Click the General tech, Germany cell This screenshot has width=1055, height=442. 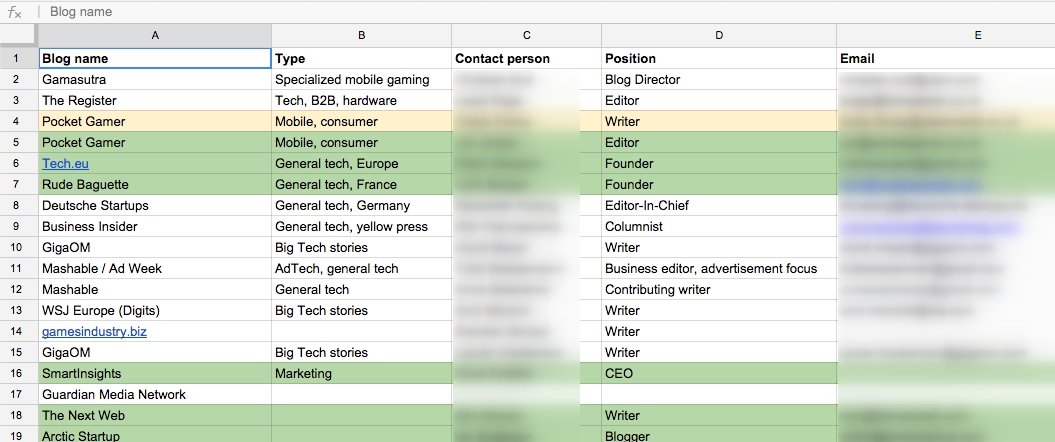(x=361, y=205)
